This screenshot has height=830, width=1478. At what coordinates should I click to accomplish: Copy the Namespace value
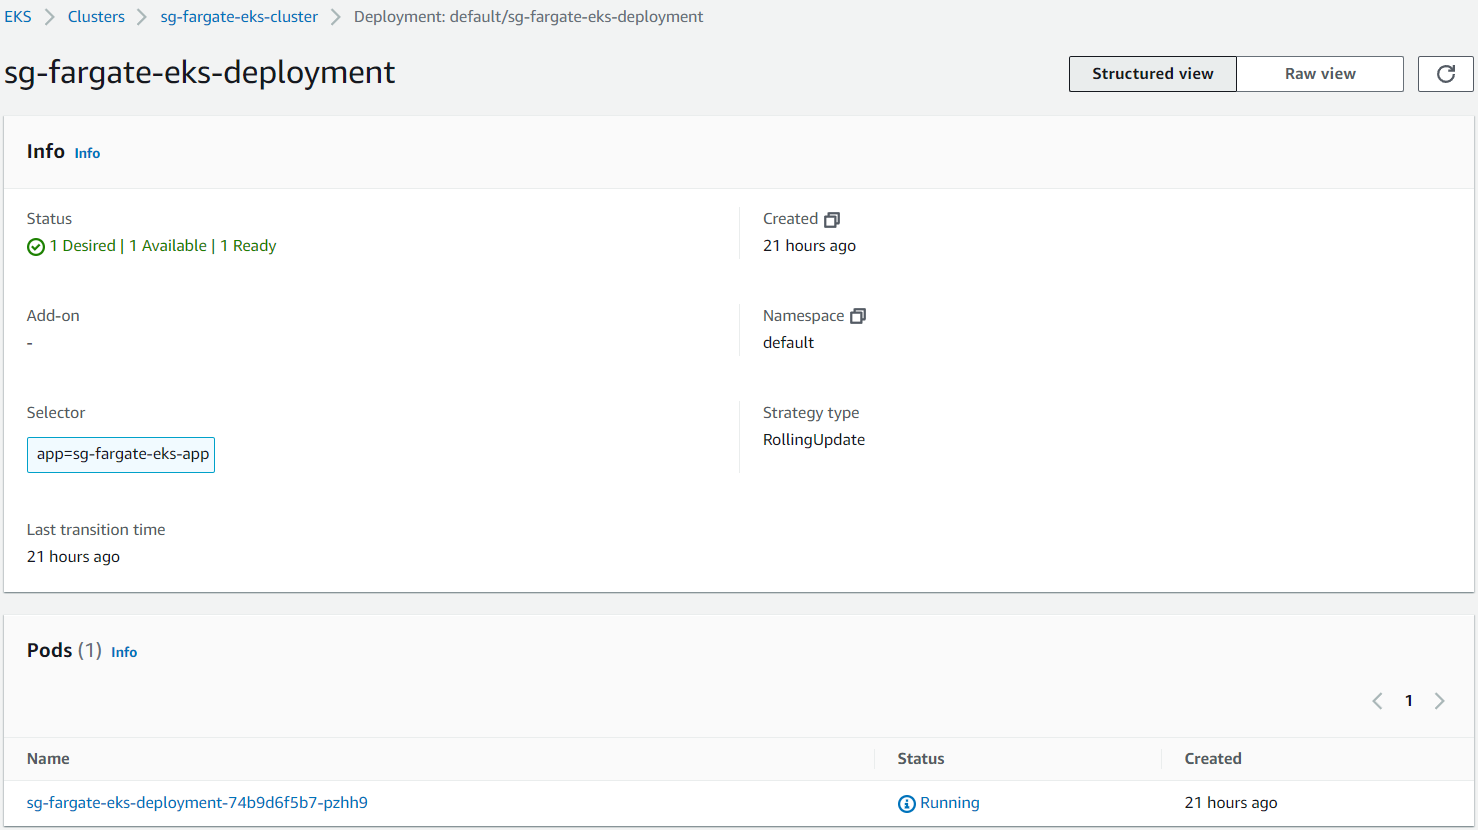[858, 316]
